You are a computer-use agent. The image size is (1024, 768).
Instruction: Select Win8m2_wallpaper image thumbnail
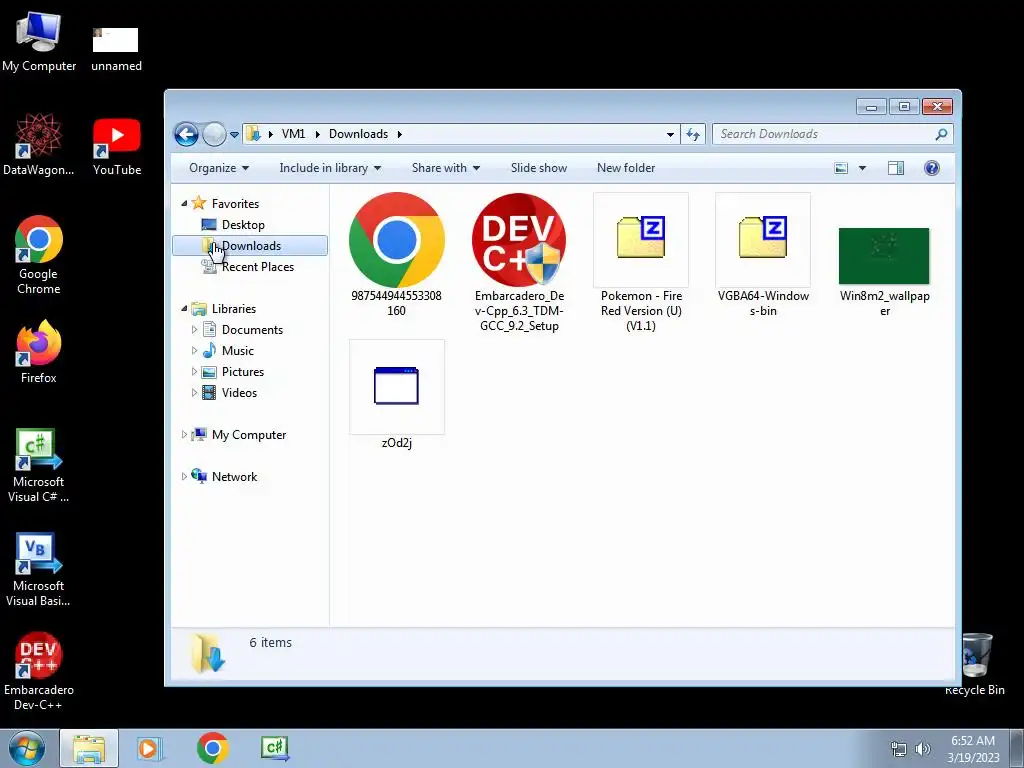(x=884, y=256)
